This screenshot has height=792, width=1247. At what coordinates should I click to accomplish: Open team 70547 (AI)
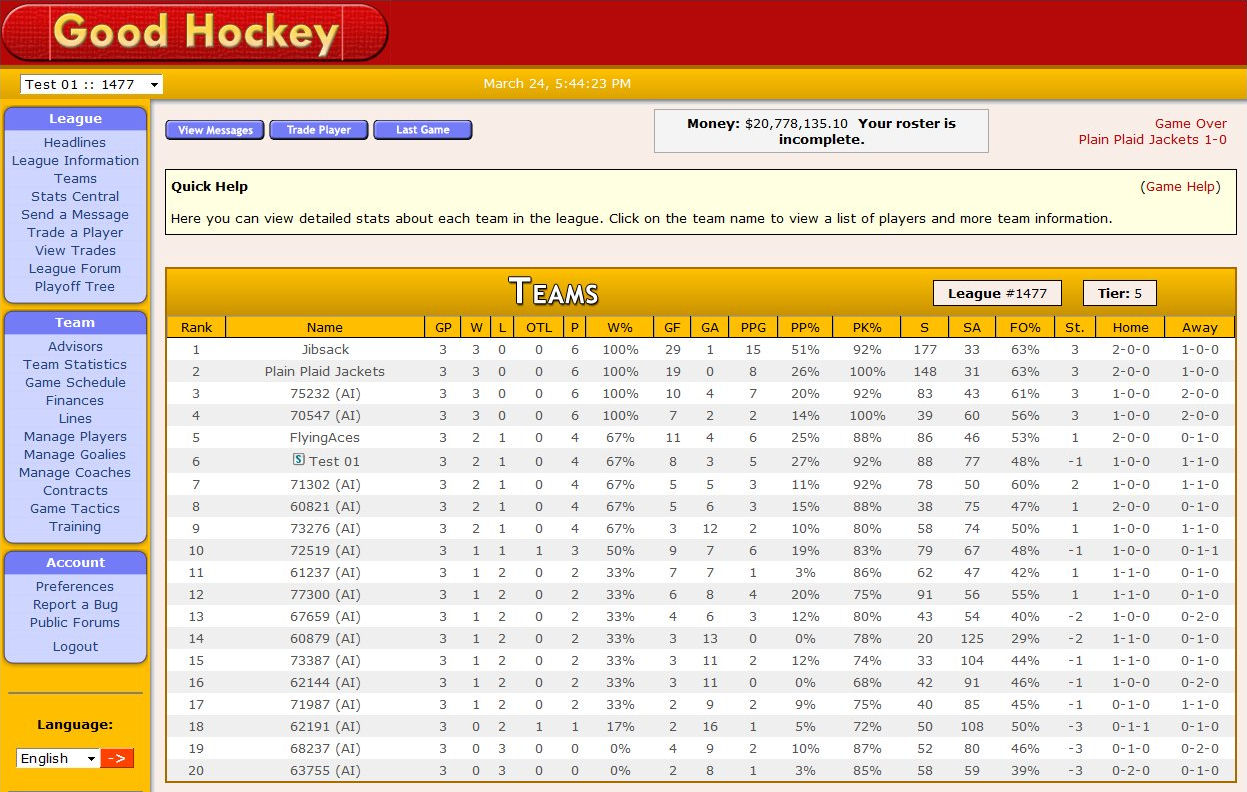pyautogui.click(x=325, y=416)
